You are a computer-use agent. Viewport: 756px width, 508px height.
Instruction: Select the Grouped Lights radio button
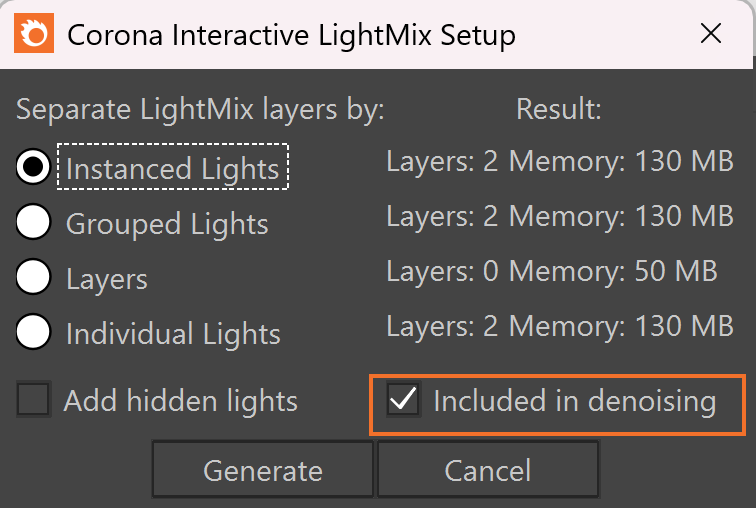[33, 222]
